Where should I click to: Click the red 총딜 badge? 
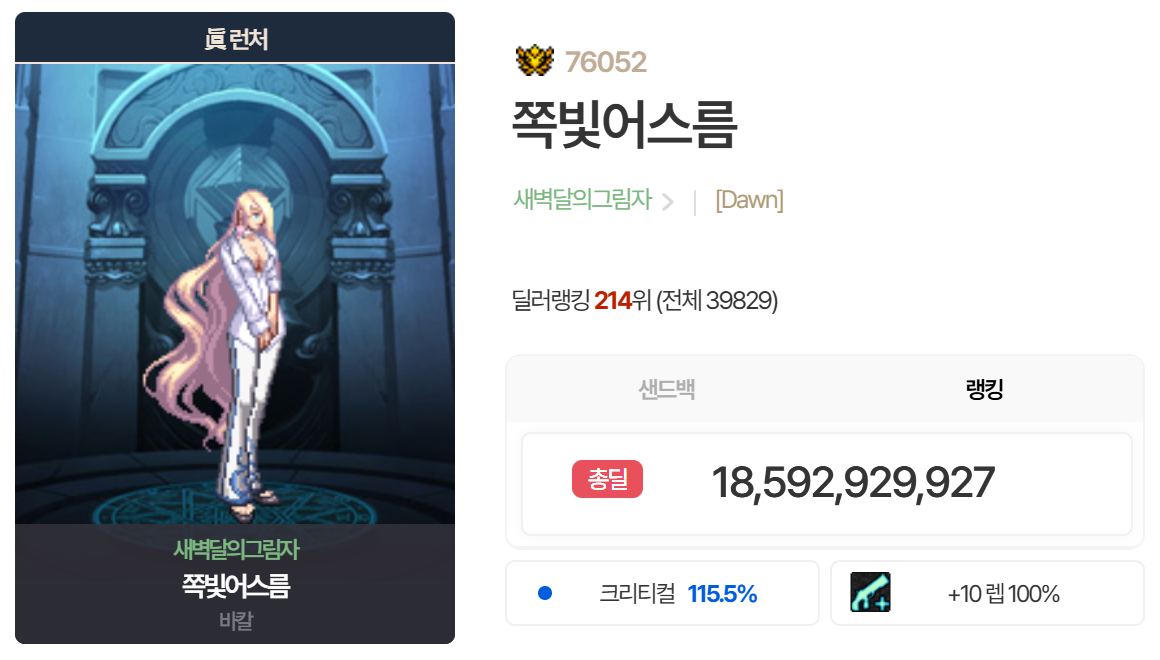tap(607, 479)
